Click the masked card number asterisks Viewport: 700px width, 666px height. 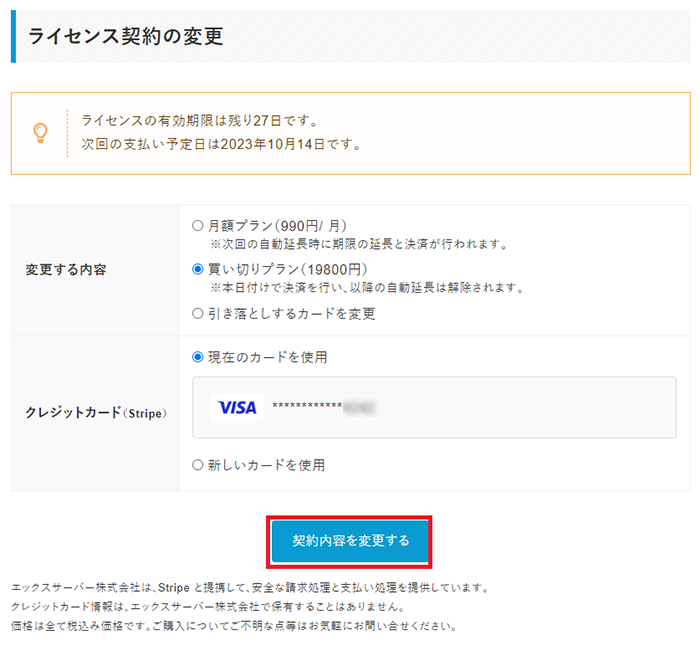coord(307,405)
